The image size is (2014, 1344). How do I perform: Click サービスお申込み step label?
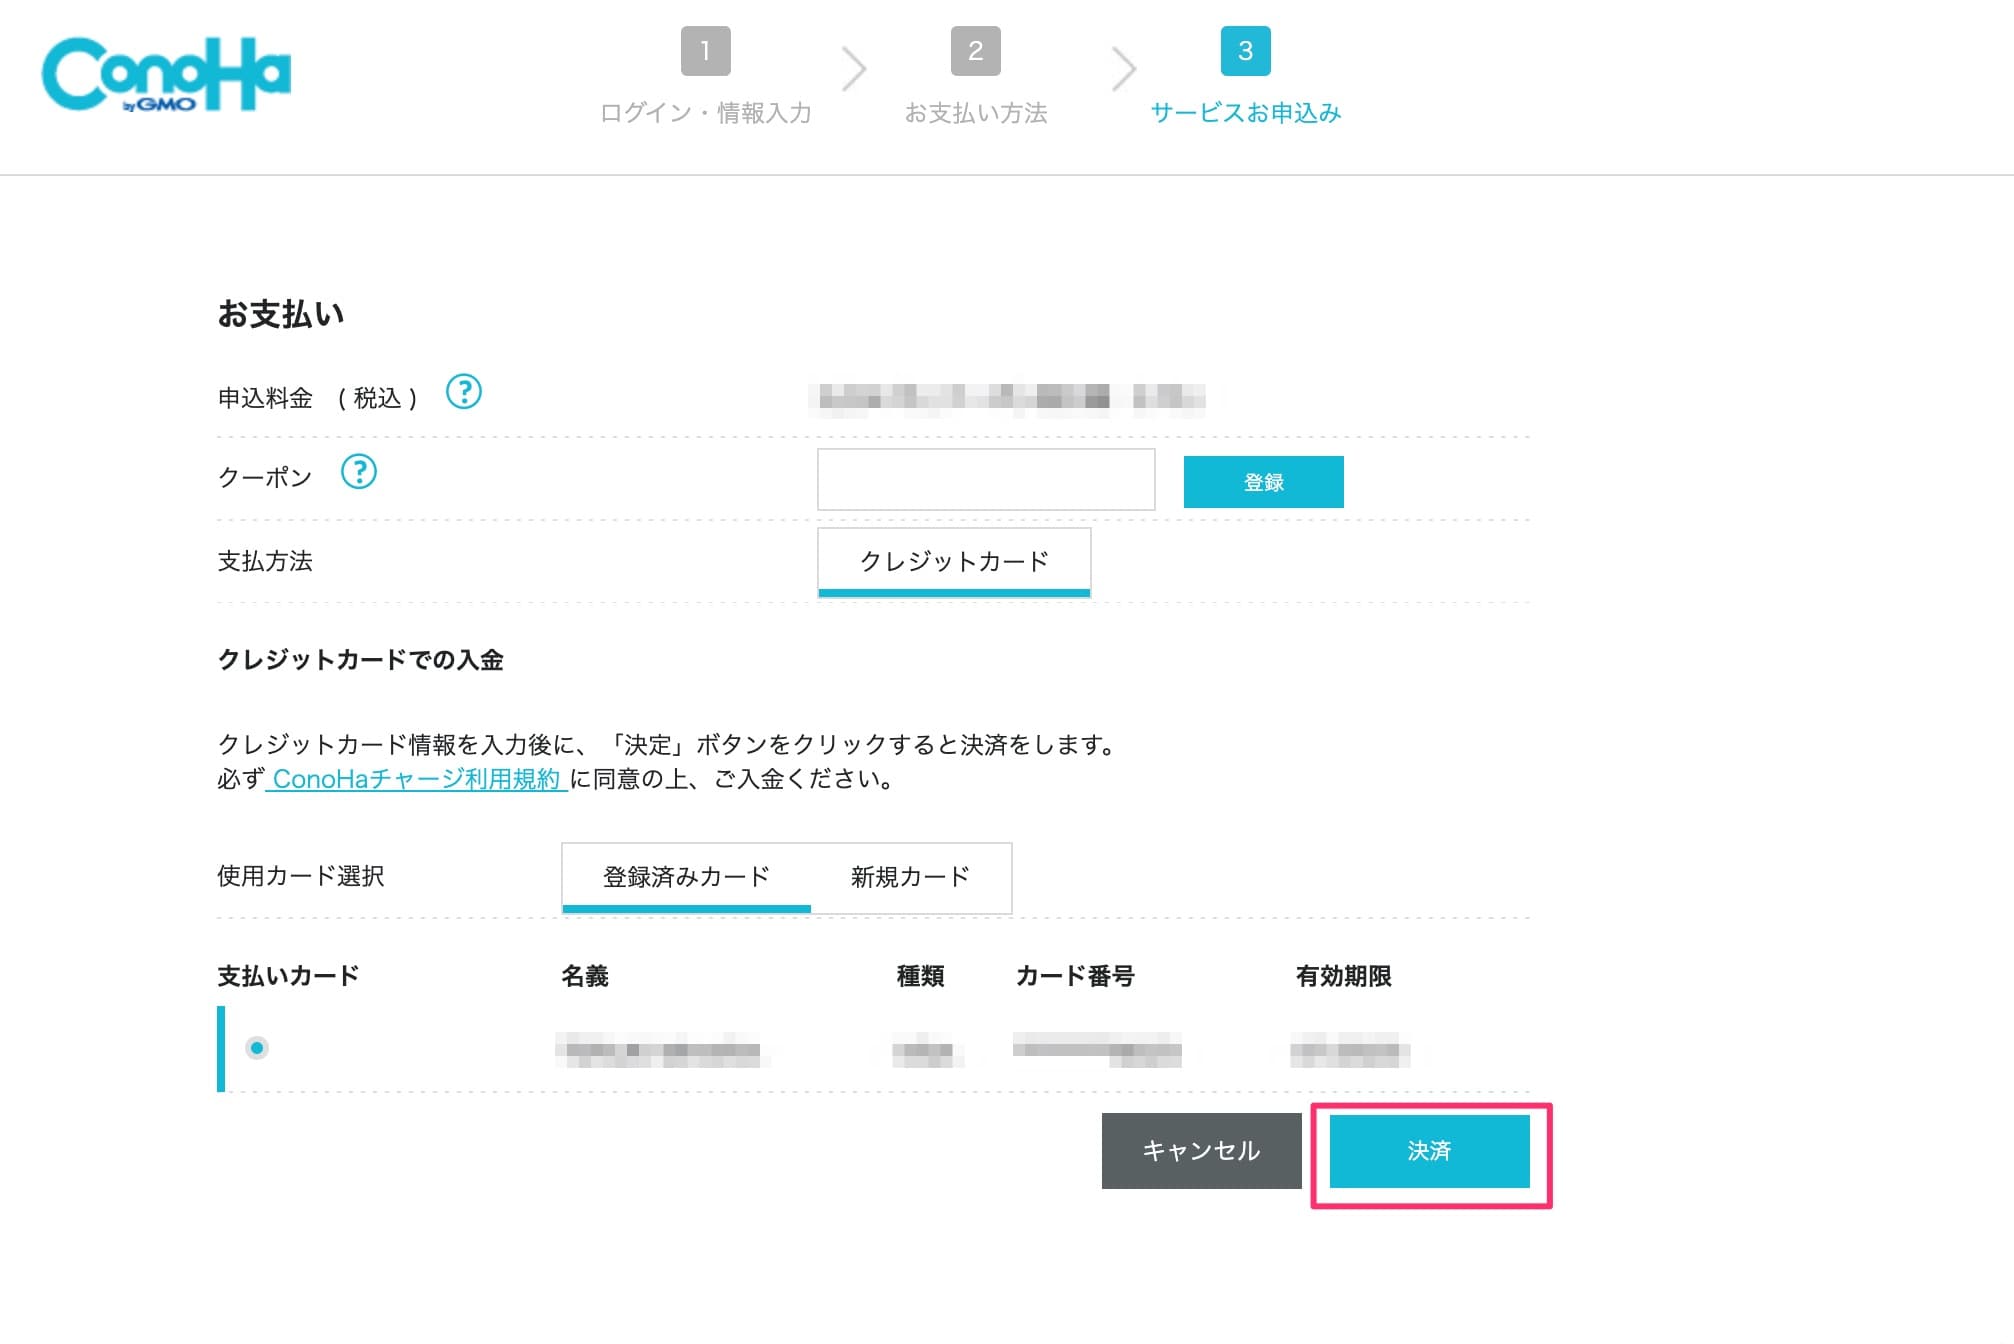1245,113
